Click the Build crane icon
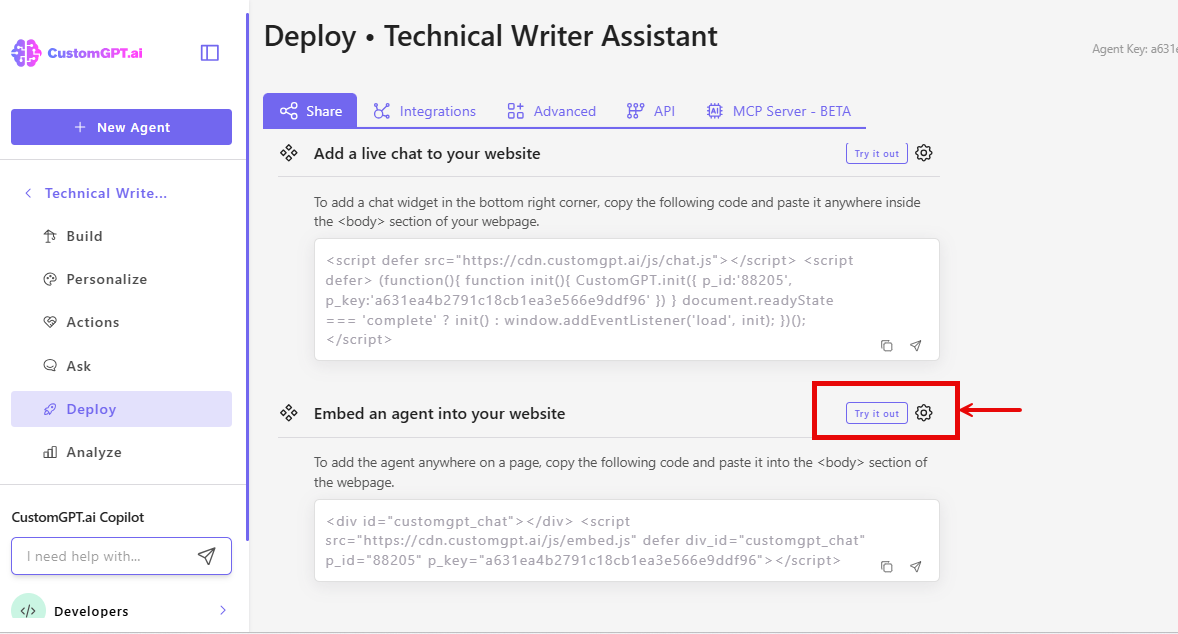Viewport: 1178px width, 634px height. tap(50, 236)
